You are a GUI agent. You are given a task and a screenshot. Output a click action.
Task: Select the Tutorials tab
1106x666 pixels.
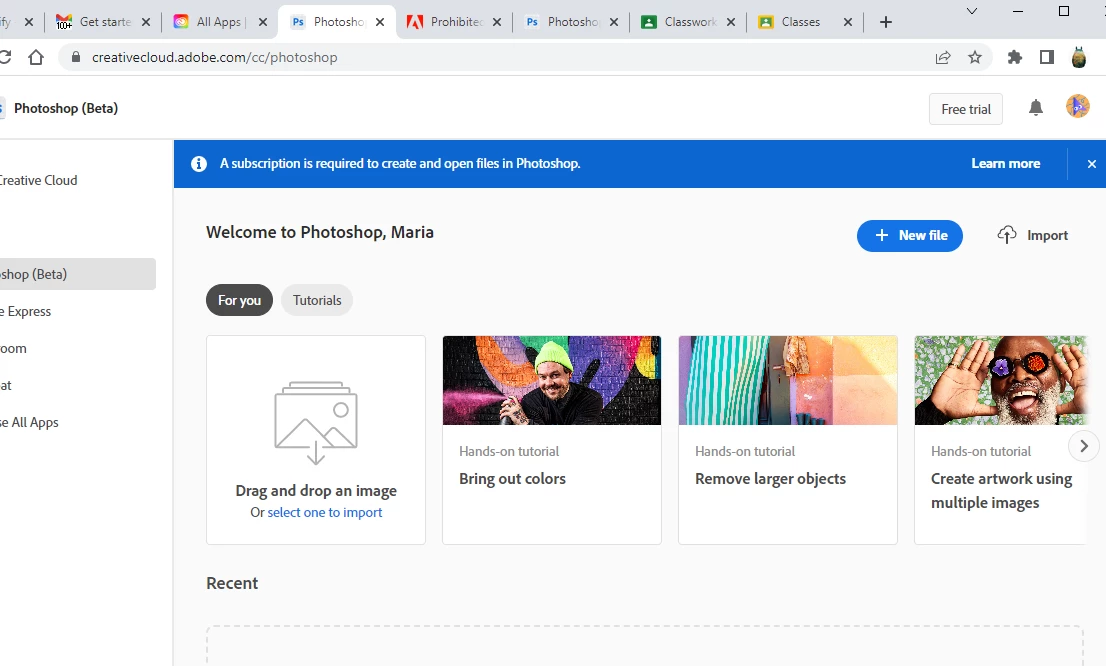(317, 301)
